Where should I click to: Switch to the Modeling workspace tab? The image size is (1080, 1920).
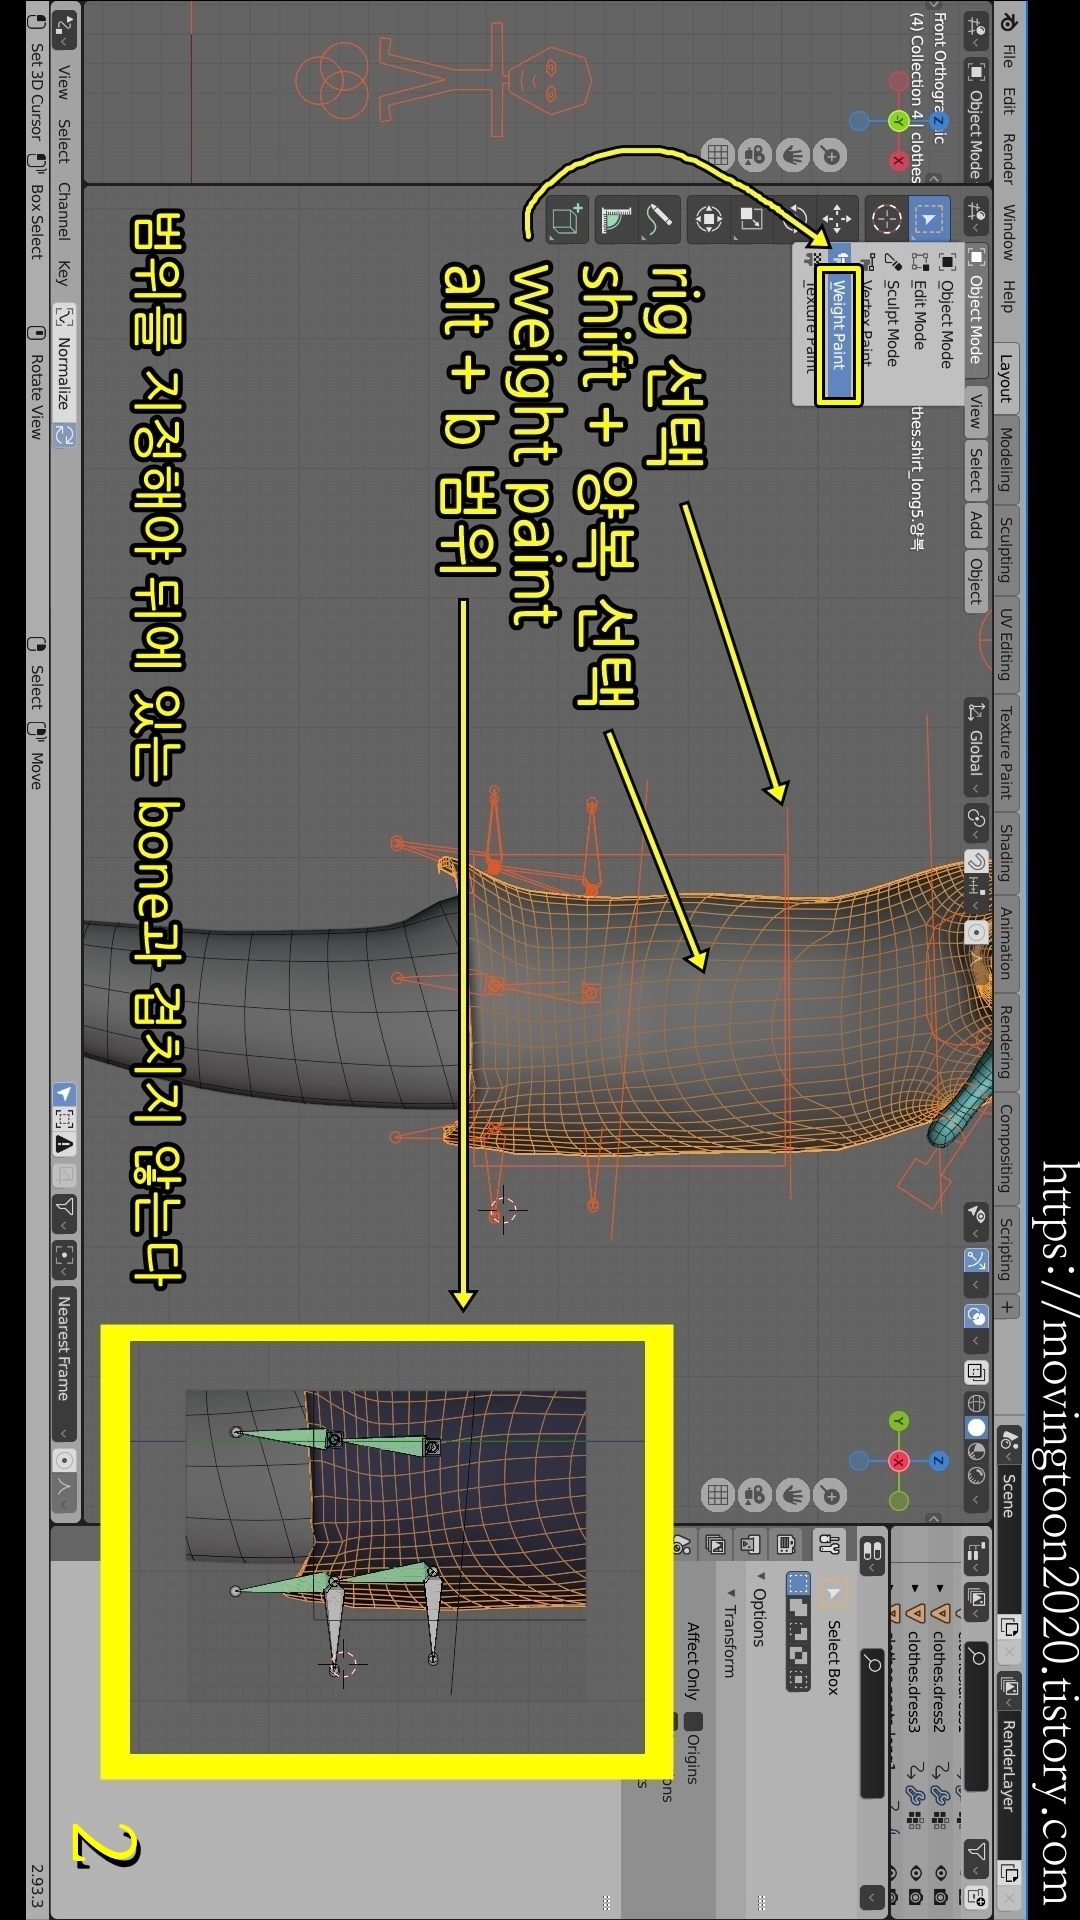coord(1007,459)
